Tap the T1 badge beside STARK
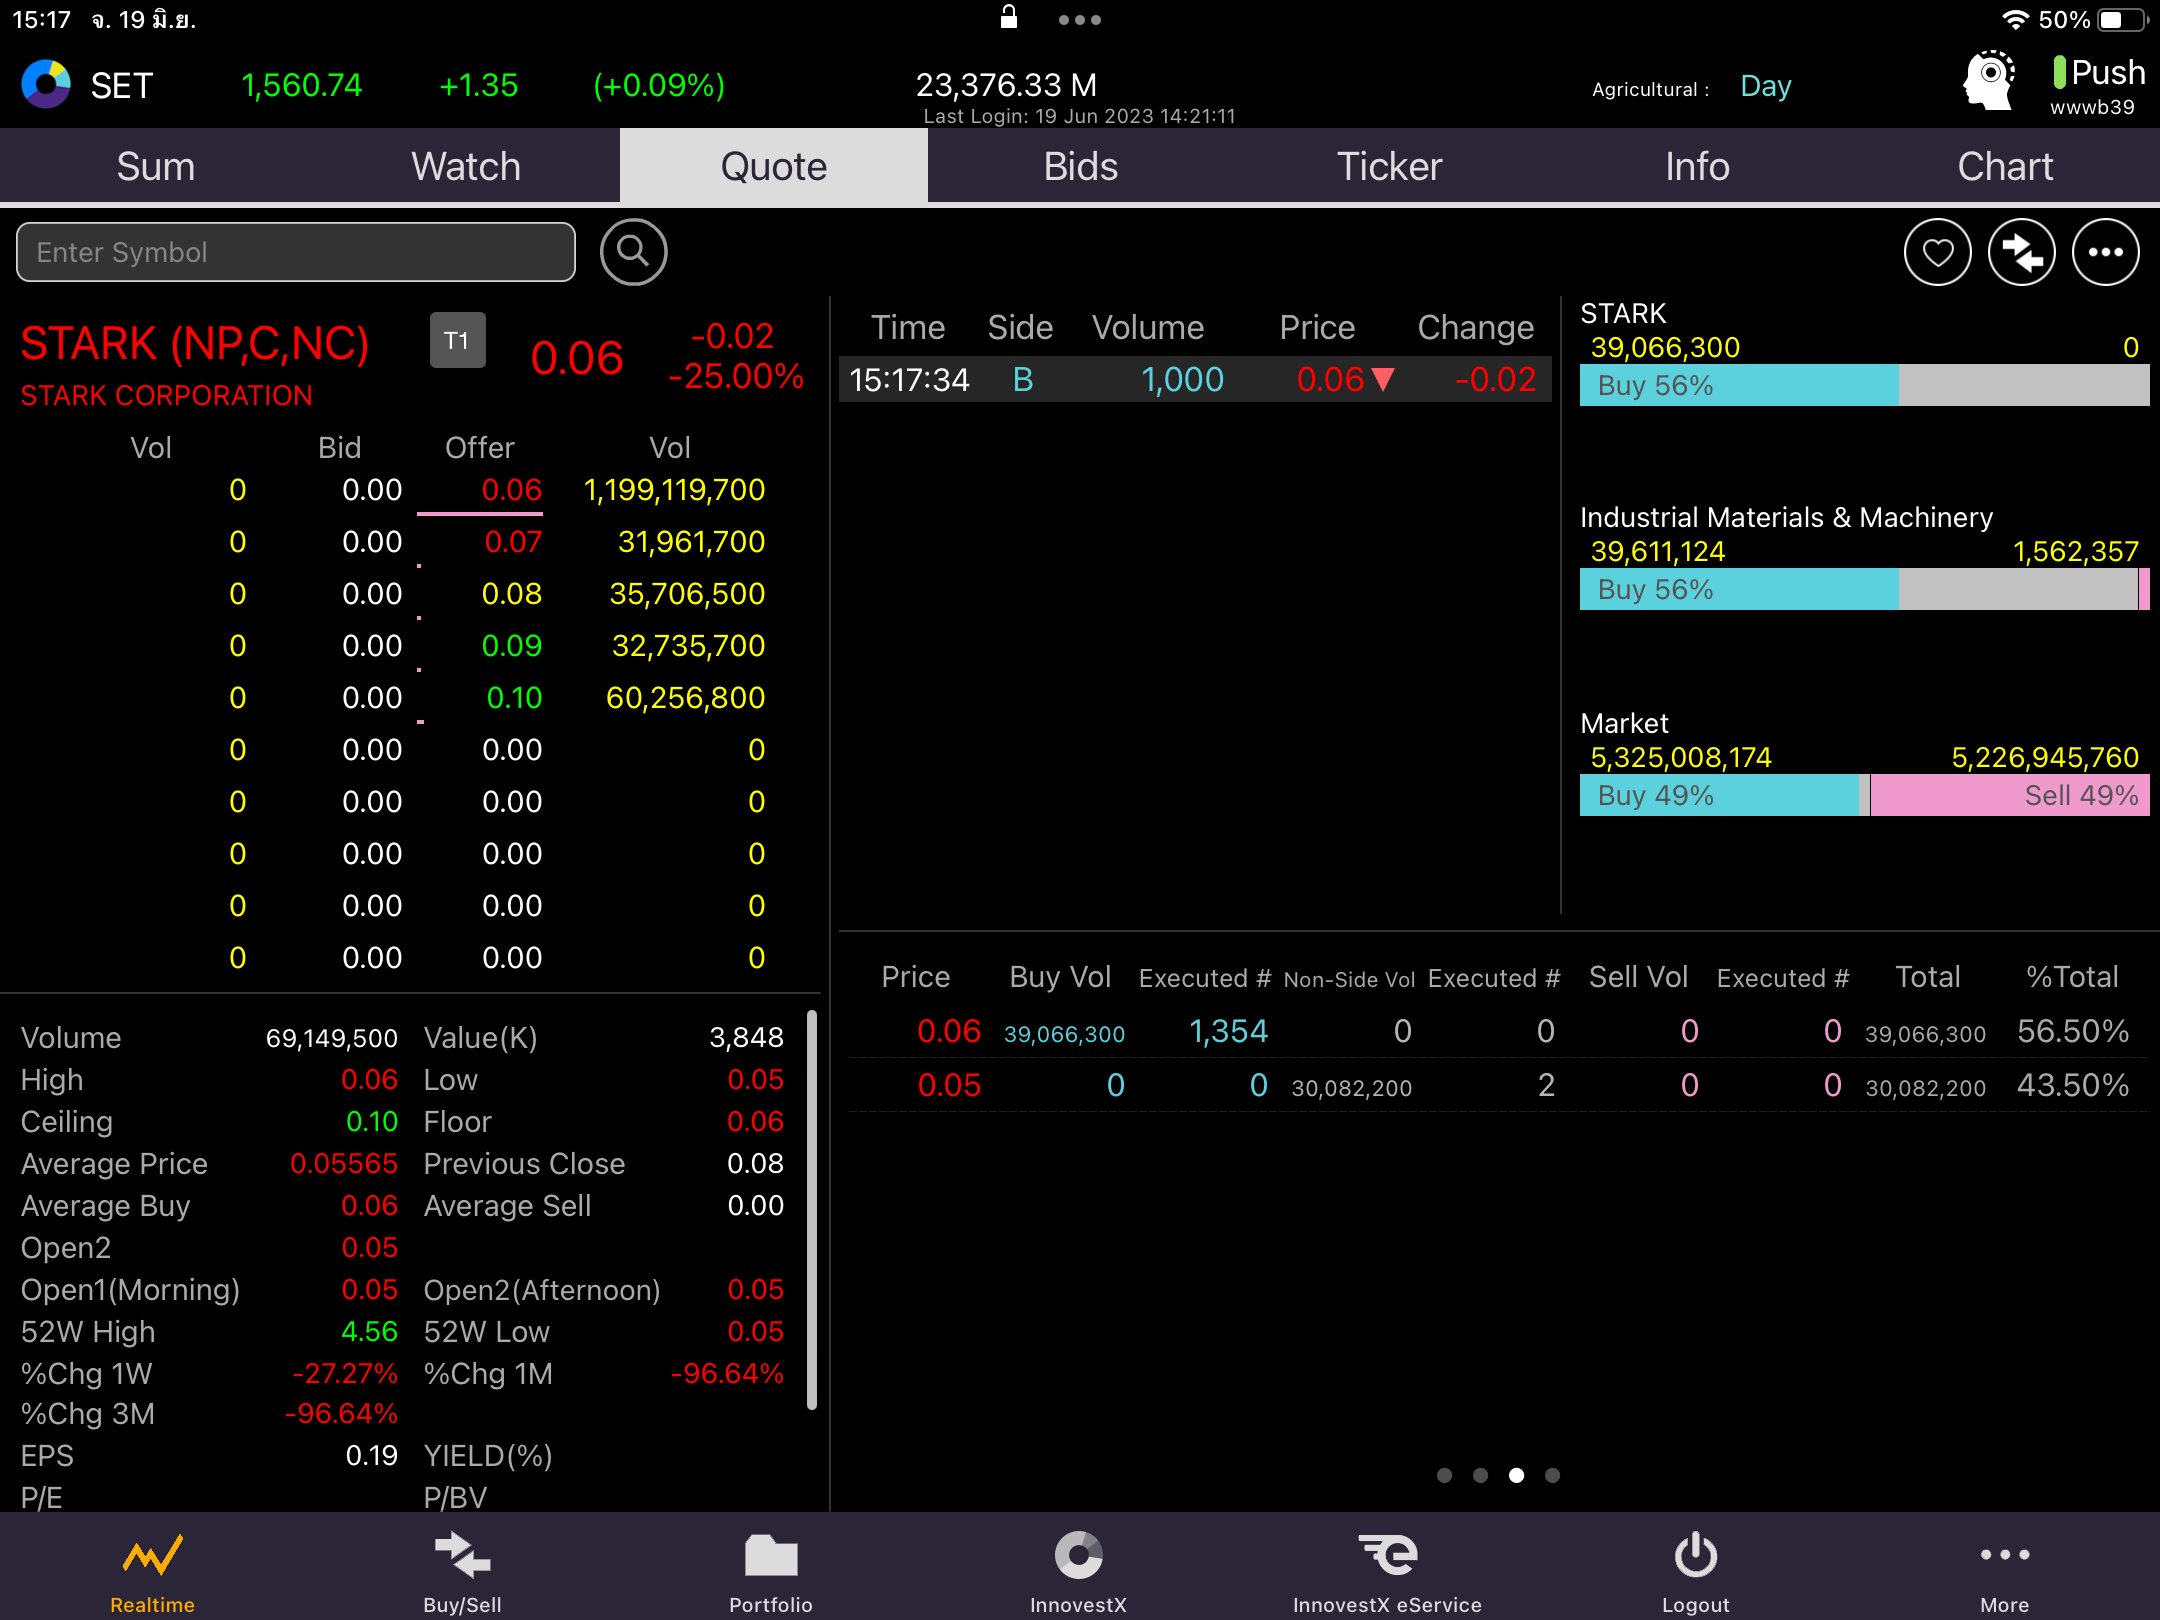The width and height of the screenshot is (2160, 1620). click(x=457, y=341)
